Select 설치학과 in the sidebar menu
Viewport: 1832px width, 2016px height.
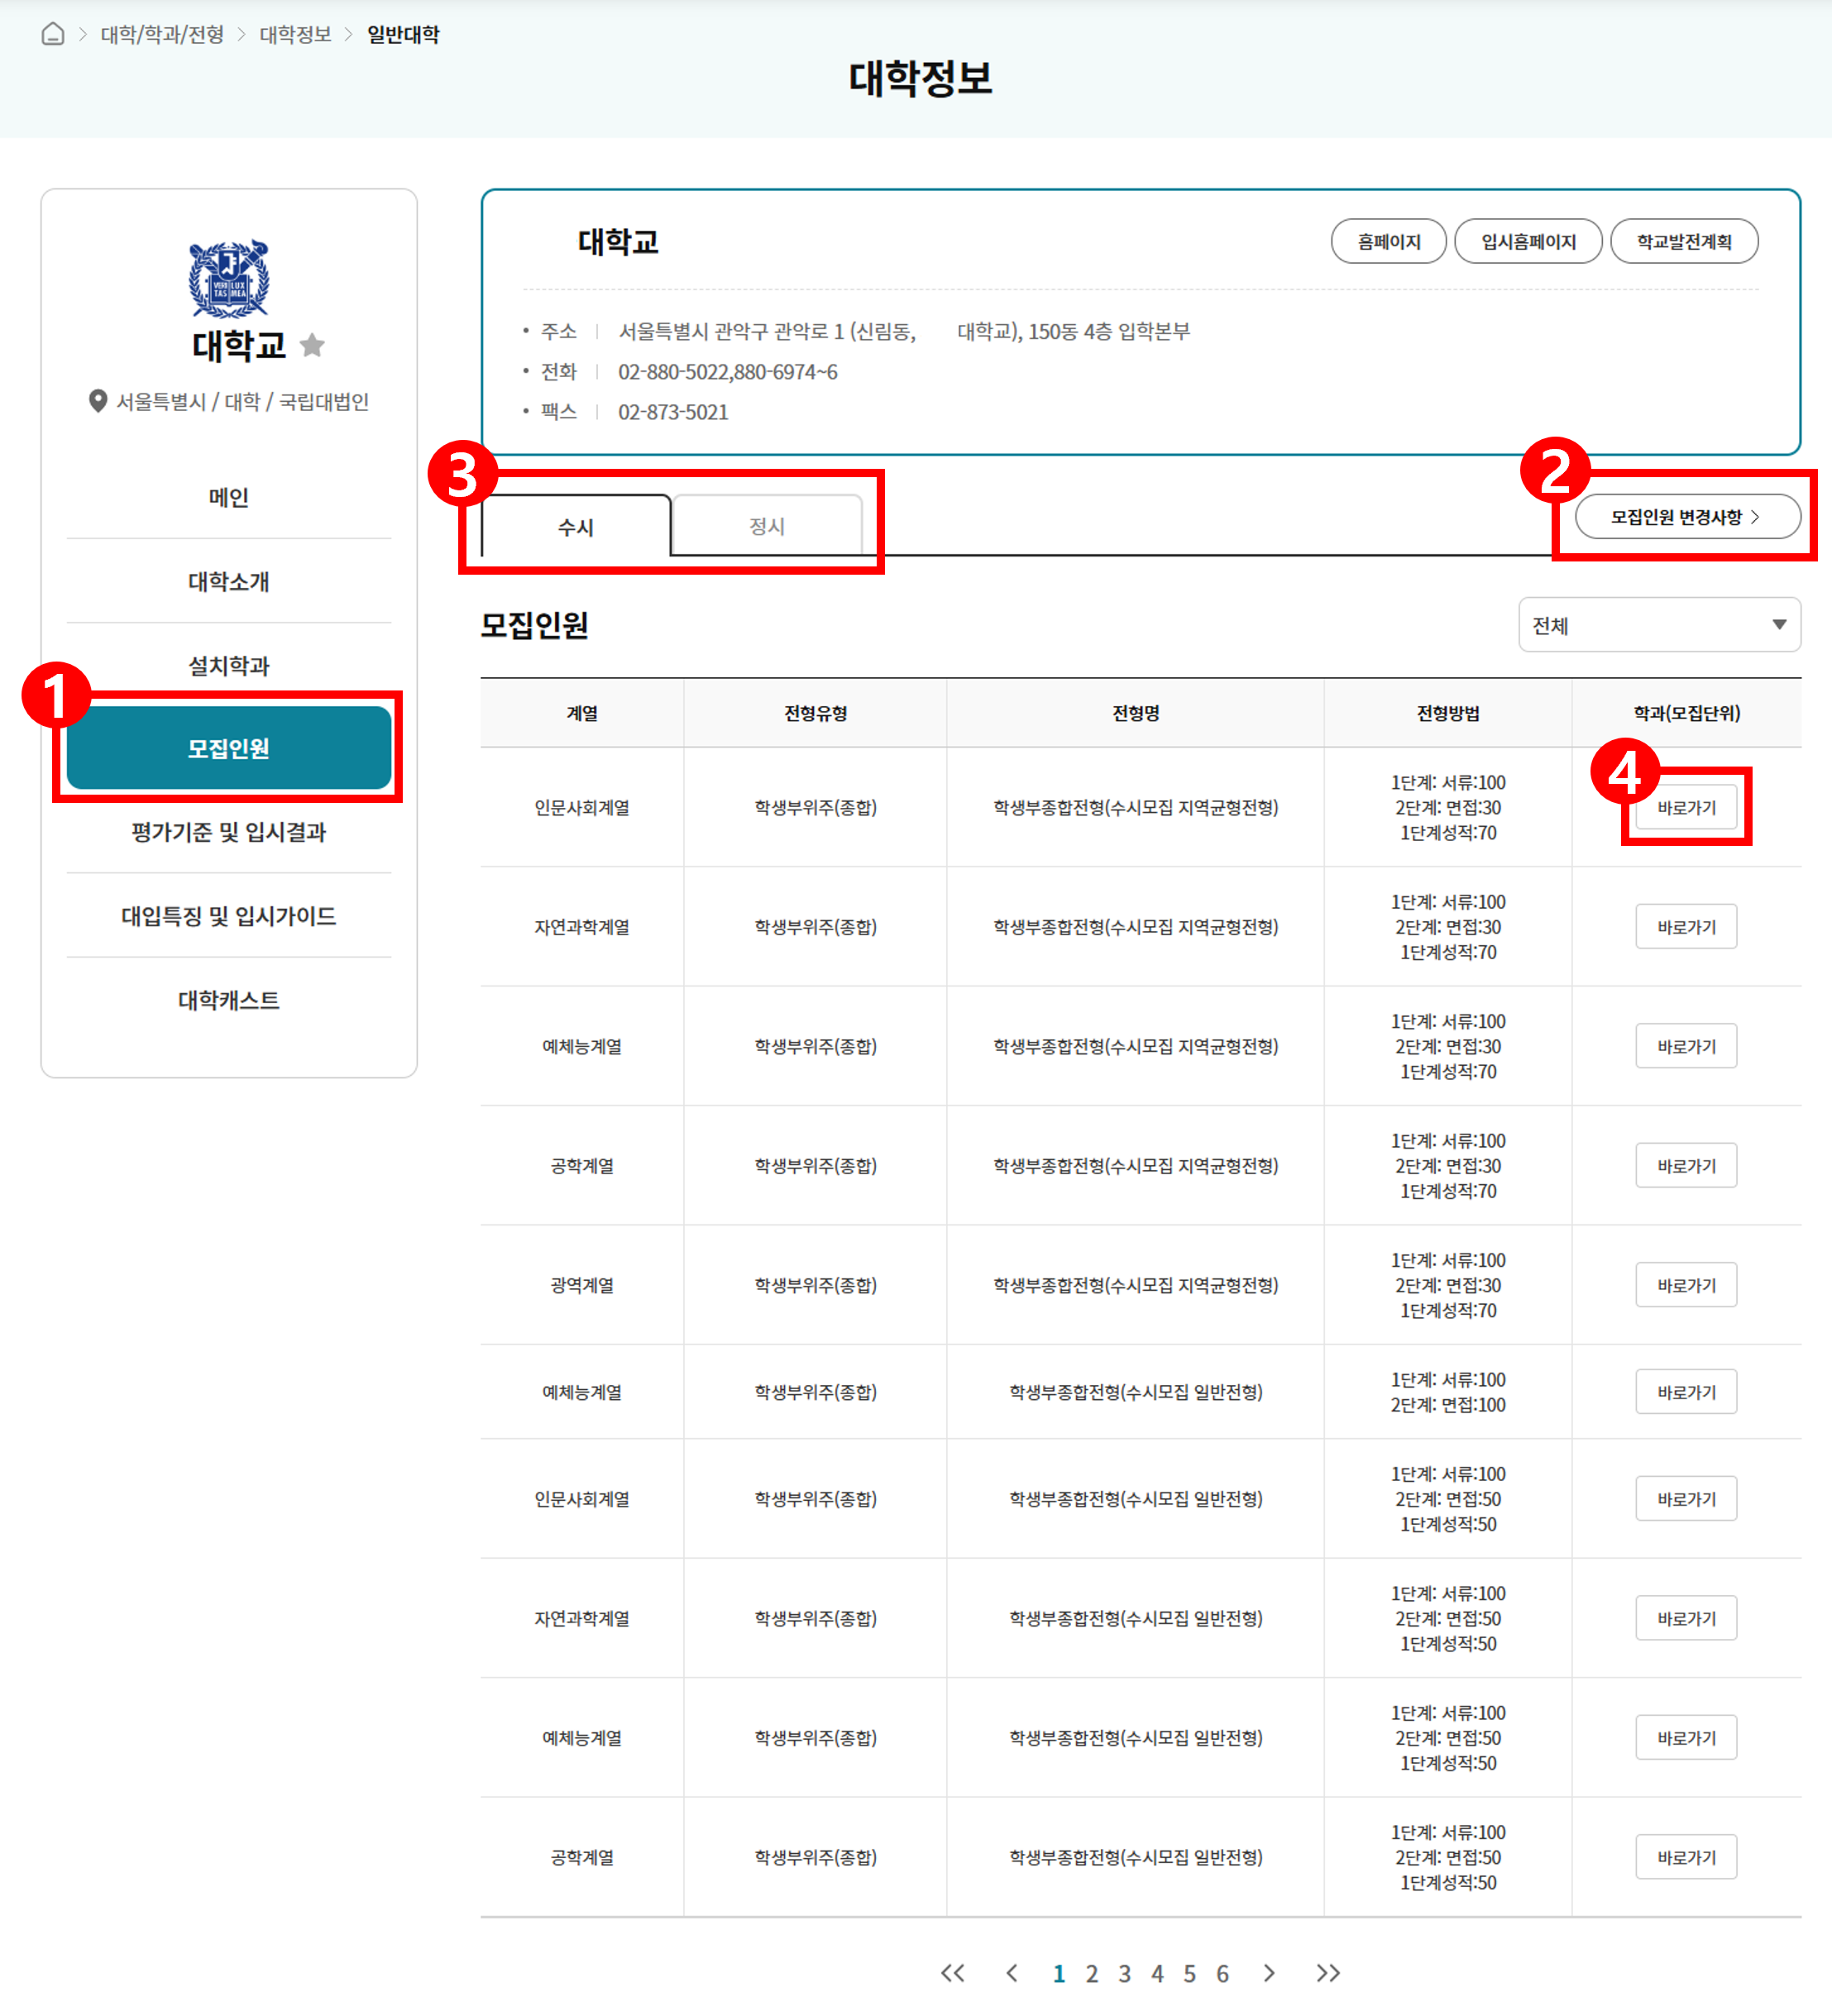tap(229, 665)
